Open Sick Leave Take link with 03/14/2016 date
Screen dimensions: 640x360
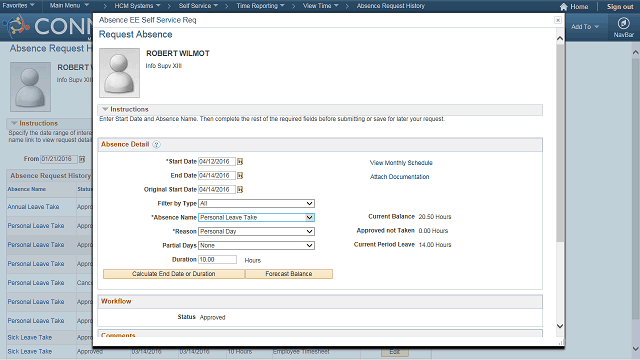click(30, 351)
